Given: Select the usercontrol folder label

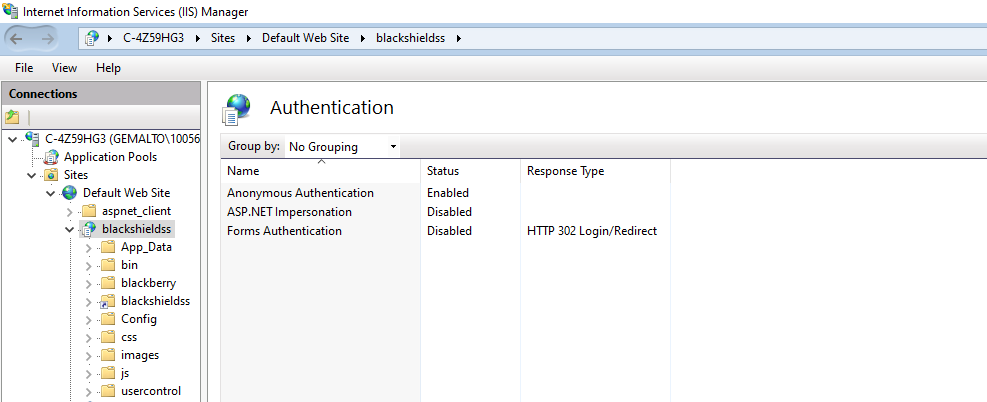Looking at the screenshot, I should tap(151, 391).
